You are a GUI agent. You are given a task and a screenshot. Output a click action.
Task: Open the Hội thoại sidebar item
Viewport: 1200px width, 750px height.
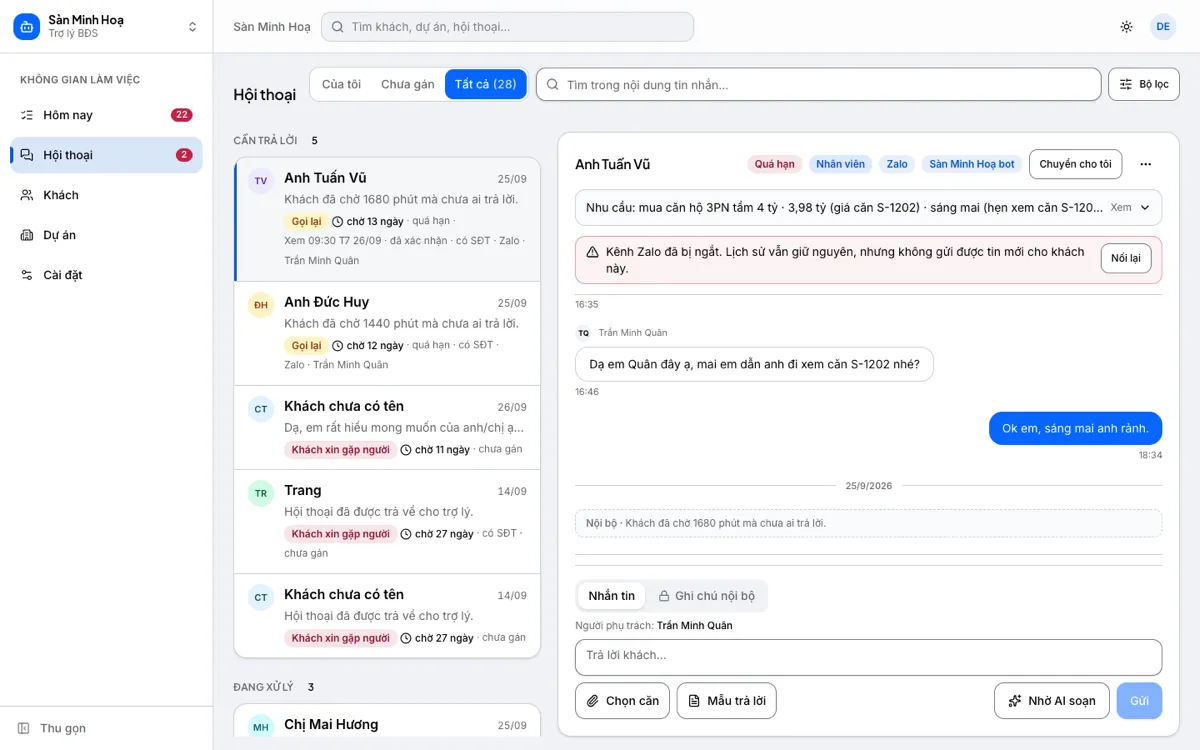coord(106,155)
